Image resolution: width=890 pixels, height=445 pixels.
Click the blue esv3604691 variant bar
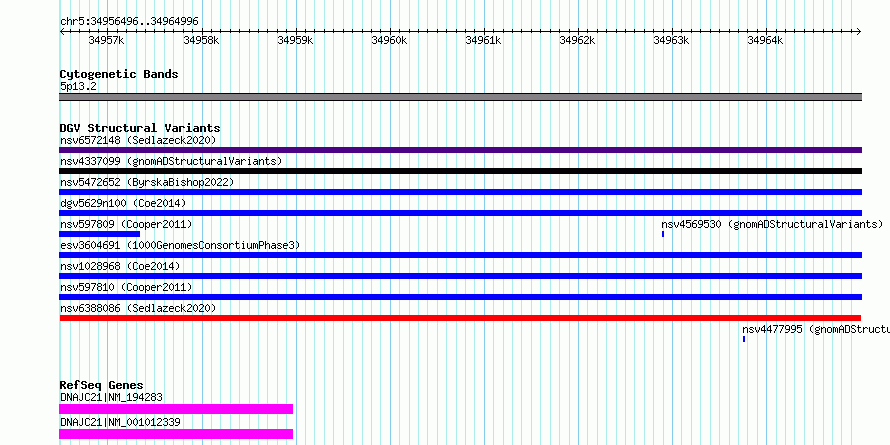[460, 255]
